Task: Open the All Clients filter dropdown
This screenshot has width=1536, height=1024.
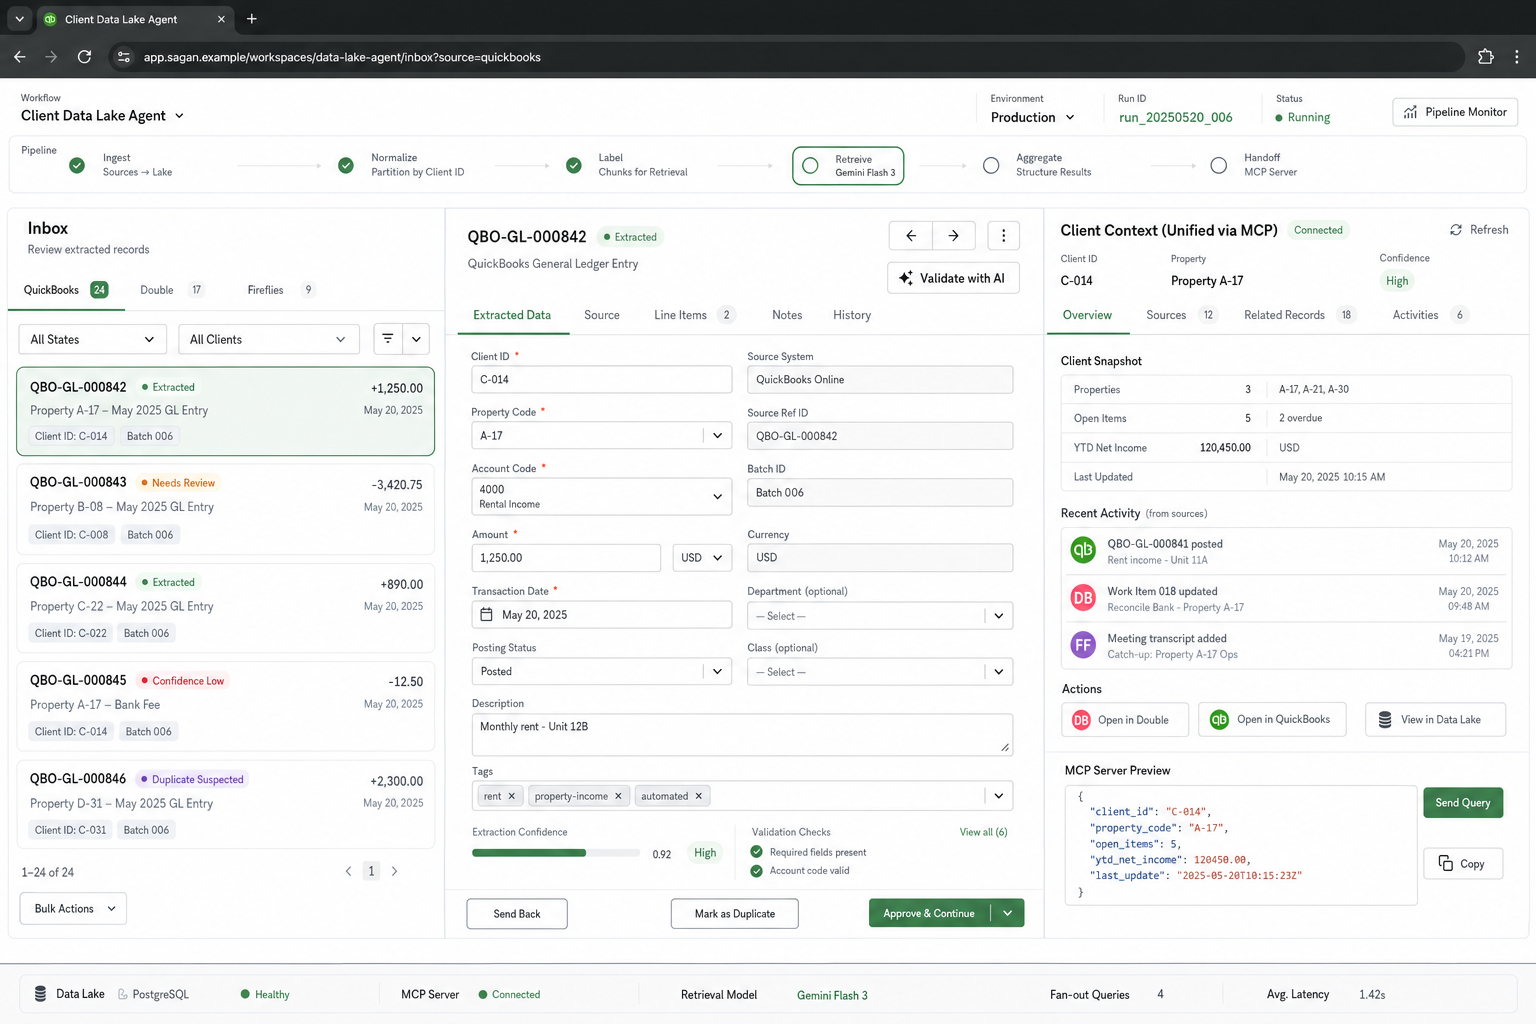Action: [x=268, y=339]
